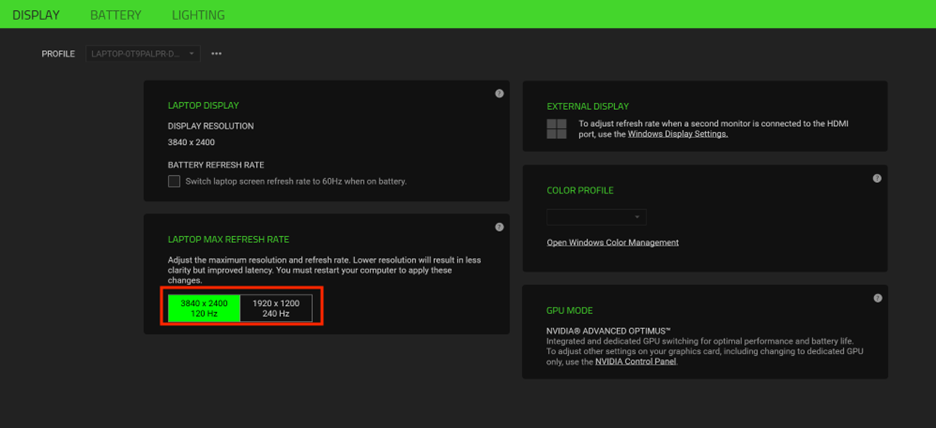Viewport: 936px width, 428px height.
Task: Open the NVIDIA Control Panel link
Action: [635, 362]
